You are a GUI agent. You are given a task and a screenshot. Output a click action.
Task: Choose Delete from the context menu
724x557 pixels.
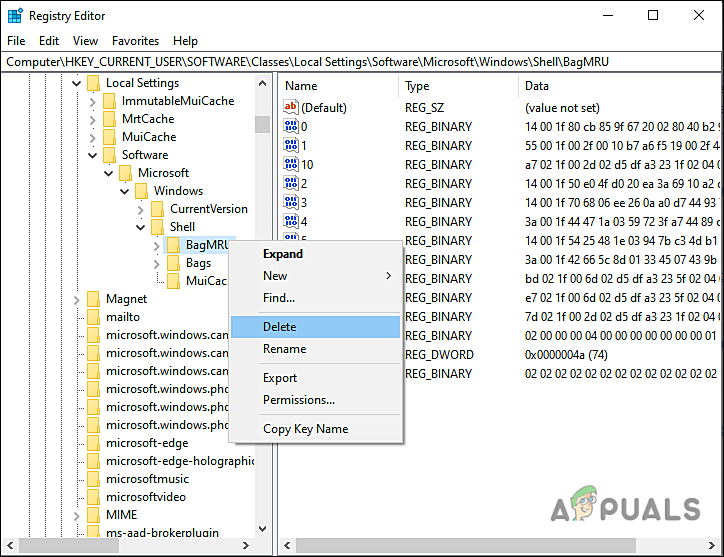(315, 327)
